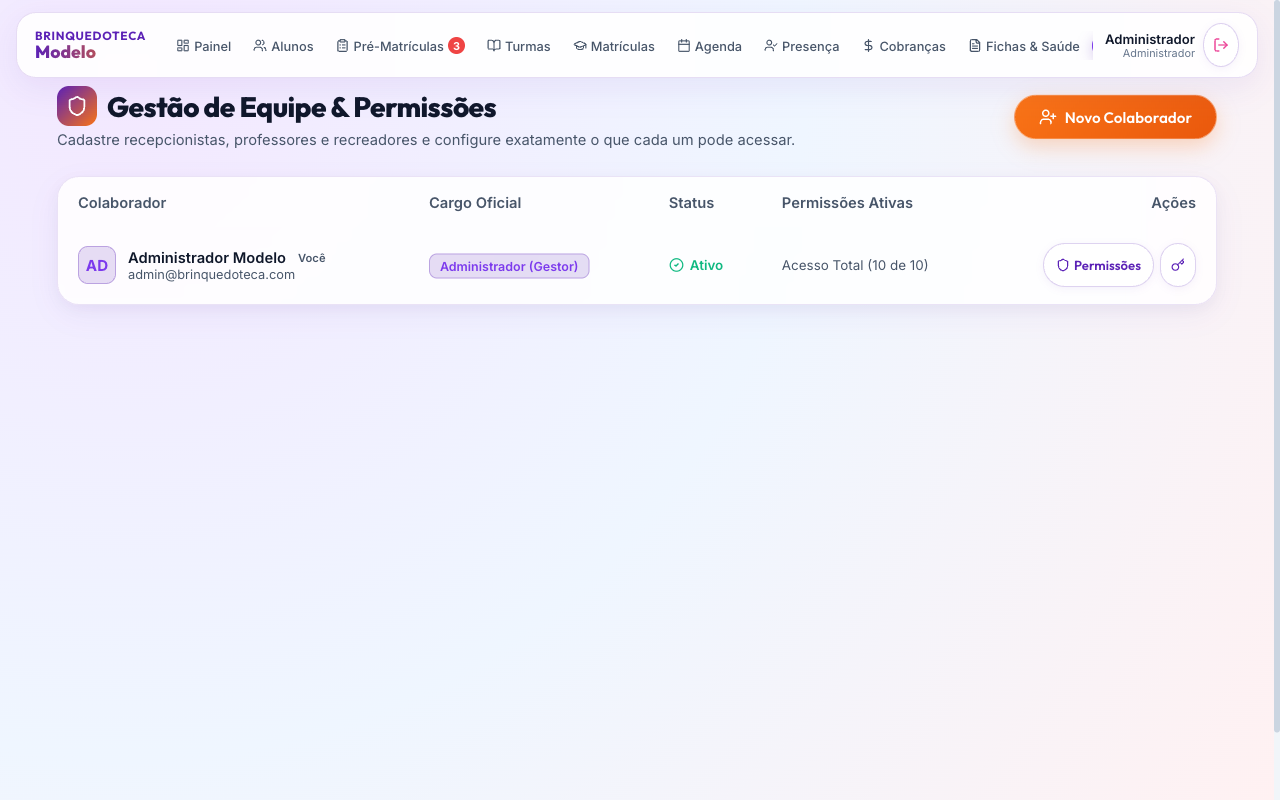Click the logout arrow icon
This screenshot has height=800, width=1280.
(1221, 45)
